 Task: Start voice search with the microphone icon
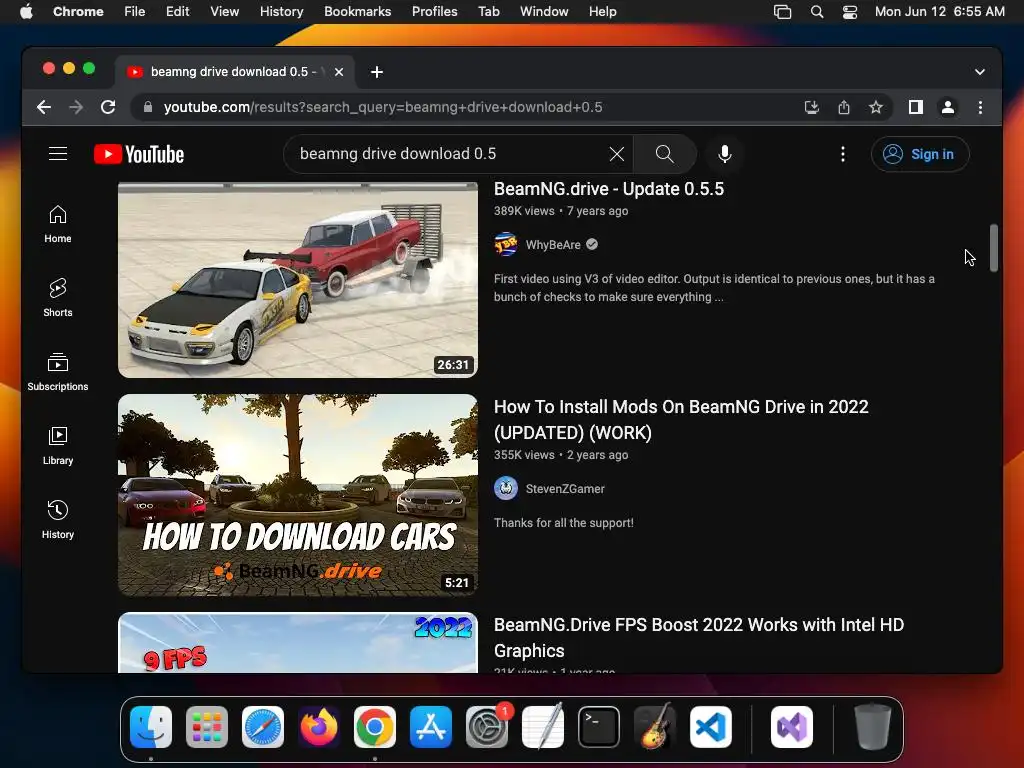[x=724, y=154]
